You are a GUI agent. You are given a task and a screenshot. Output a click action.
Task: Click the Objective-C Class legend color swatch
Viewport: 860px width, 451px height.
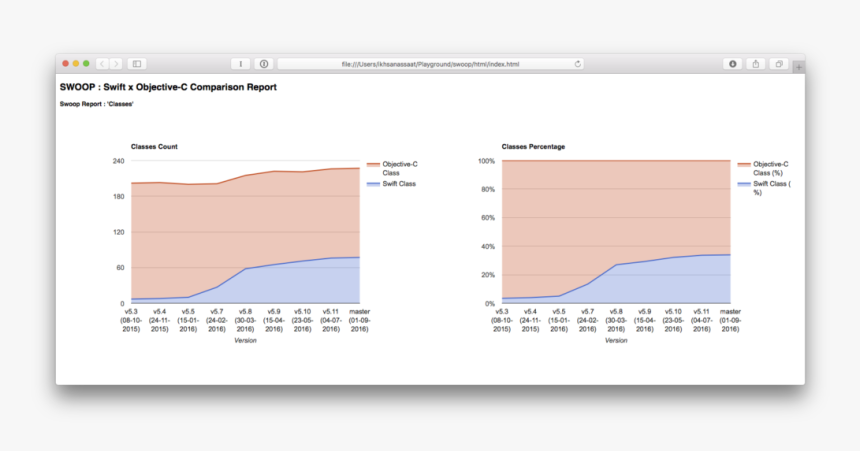click(x=373, y=164)
